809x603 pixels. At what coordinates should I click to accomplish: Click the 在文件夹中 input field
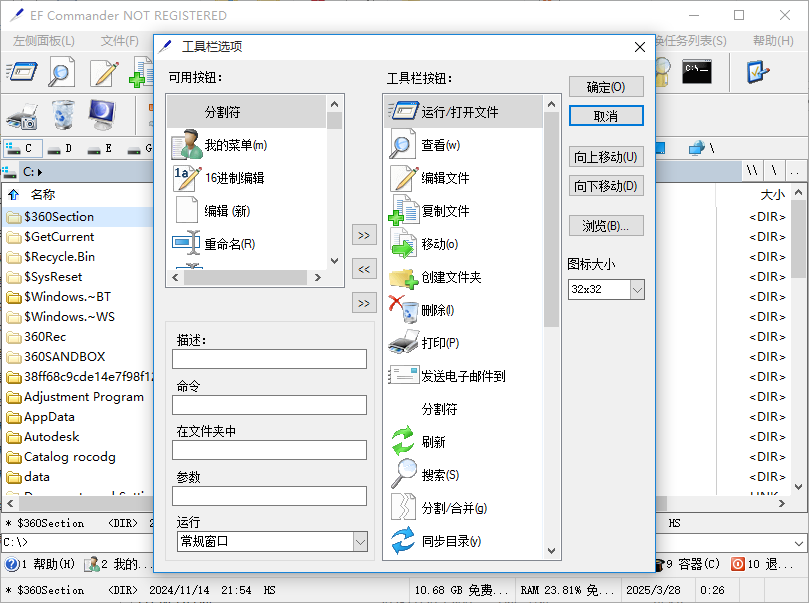click(x=269, y=450)
